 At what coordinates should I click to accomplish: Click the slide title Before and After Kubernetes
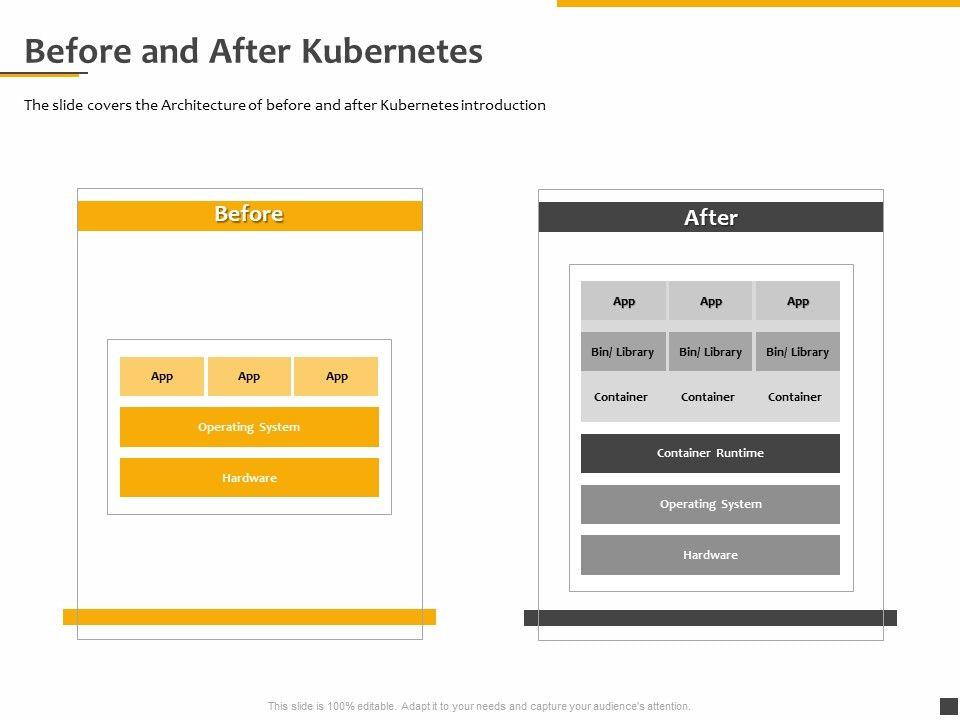point(253,51)
